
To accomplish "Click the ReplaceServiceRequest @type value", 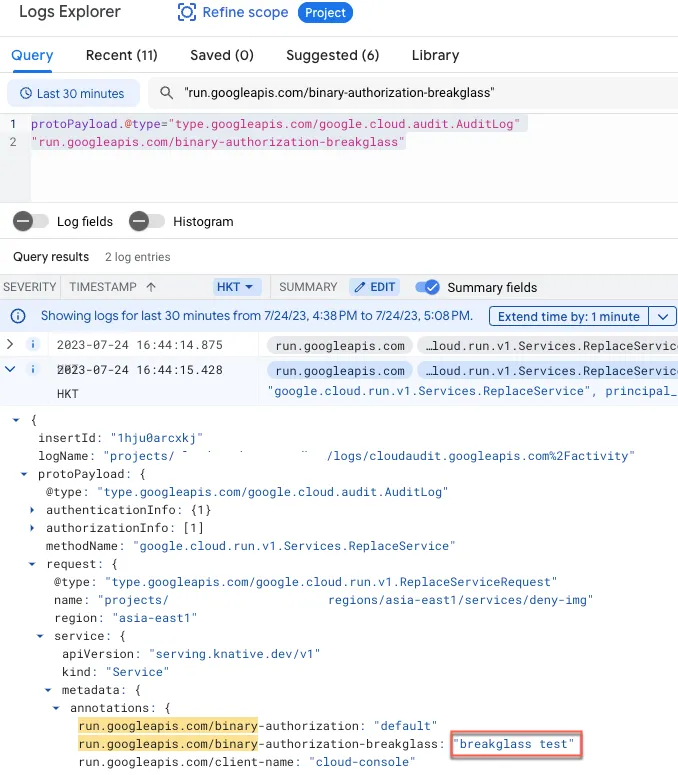I will pyautogui.click(x=331, y=582).
